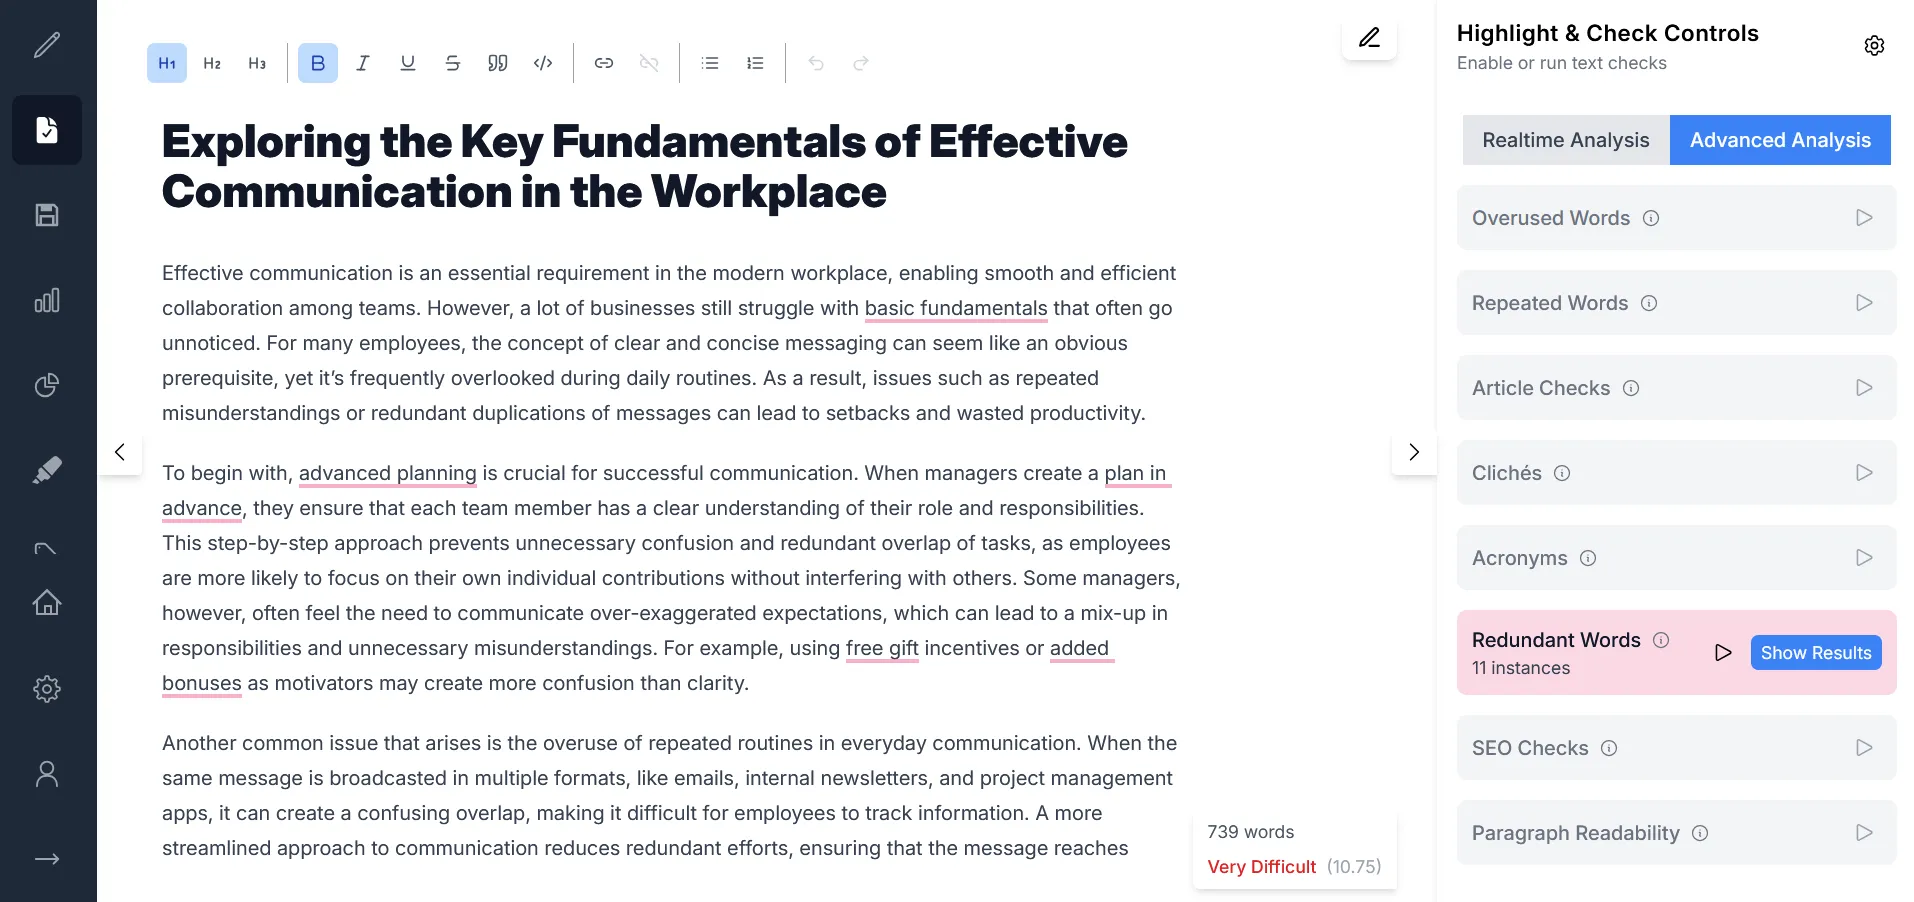Toggle the H1 heading style

click(167, 63)
